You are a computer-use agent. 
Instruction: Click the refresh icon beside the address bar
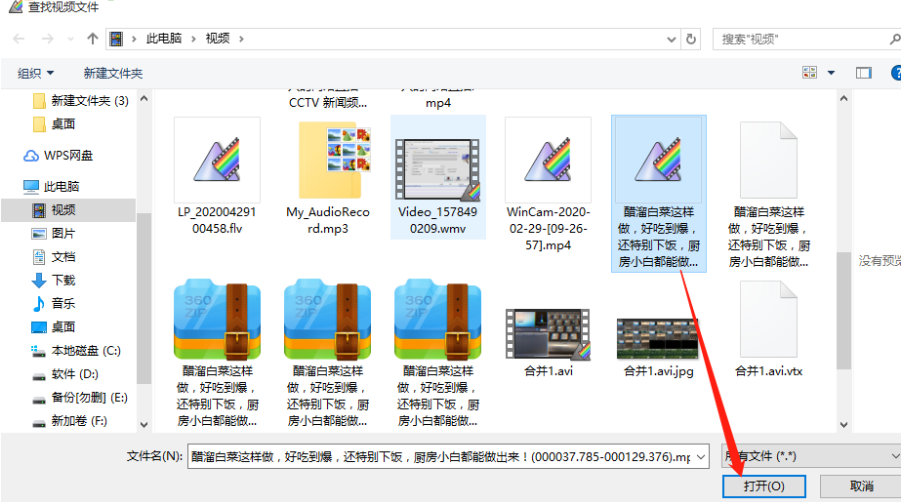pyautogui.click(x=691, y=39)
